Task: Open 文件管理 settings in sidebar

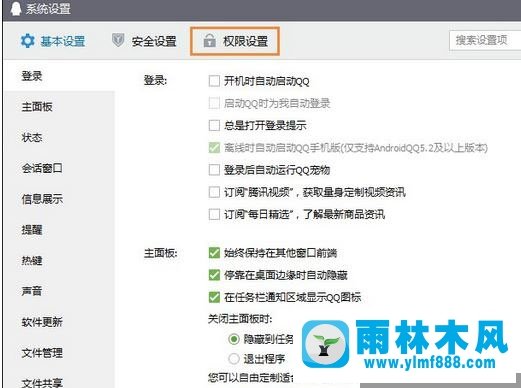Action: click(x=42, y=353)
